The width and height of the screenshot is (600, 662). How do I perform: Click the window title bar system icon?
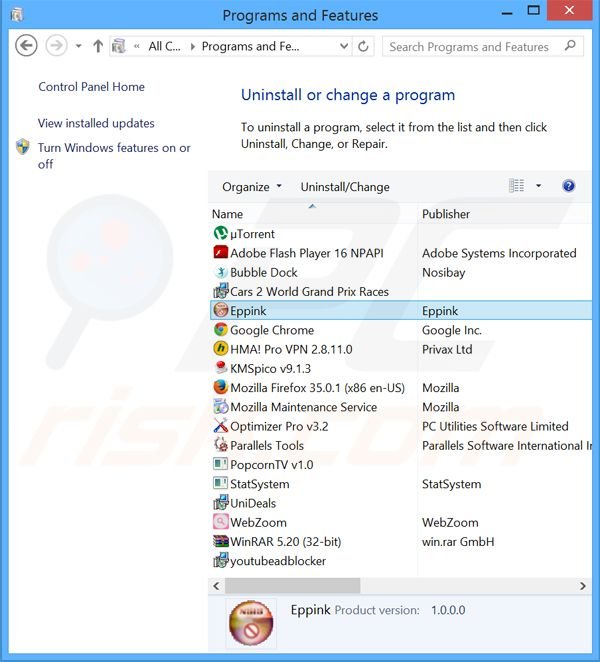click(17, 15)
